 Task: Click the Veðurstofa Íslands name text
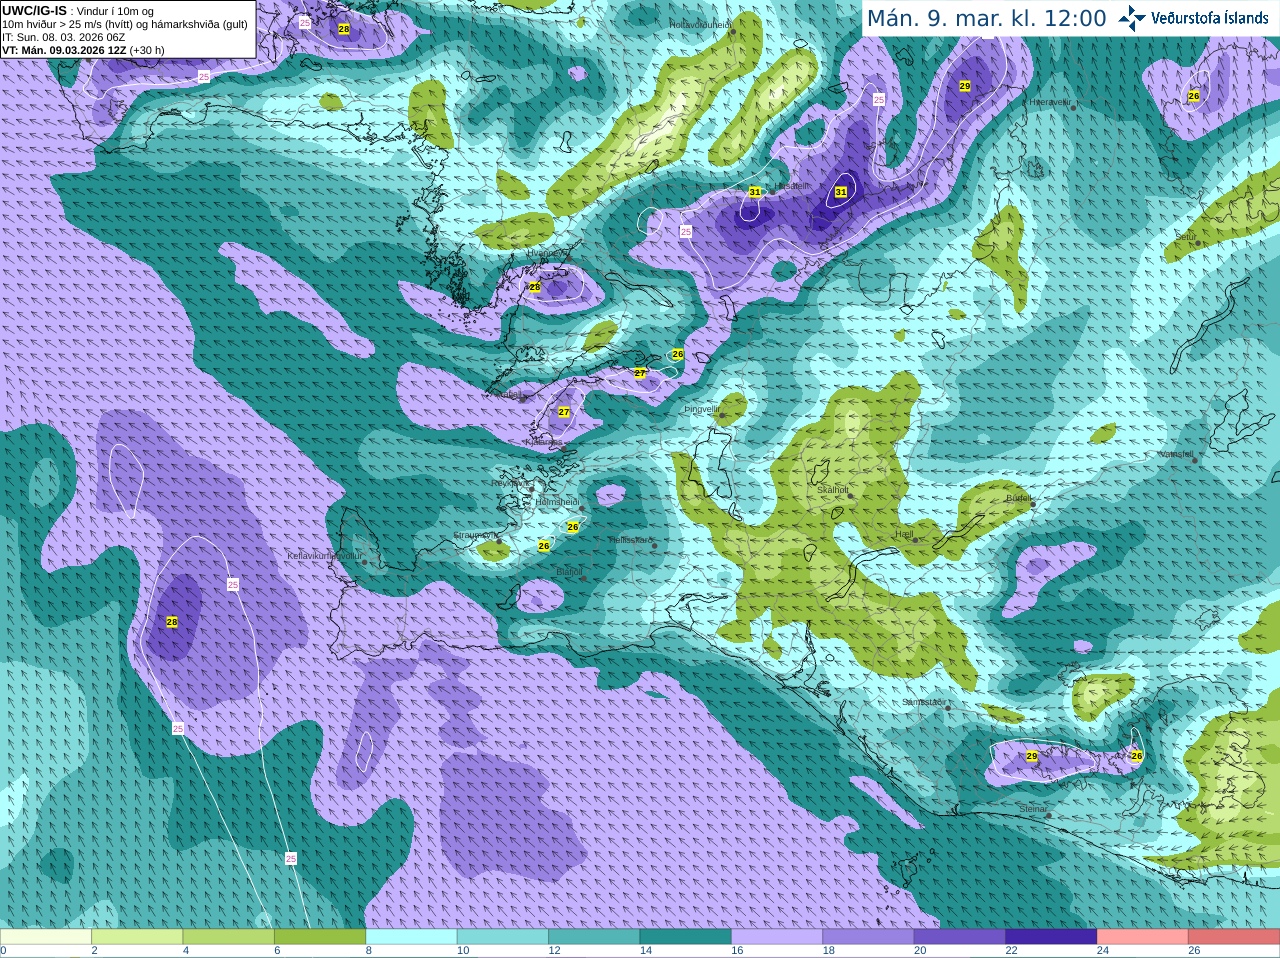coord(1209,18)
